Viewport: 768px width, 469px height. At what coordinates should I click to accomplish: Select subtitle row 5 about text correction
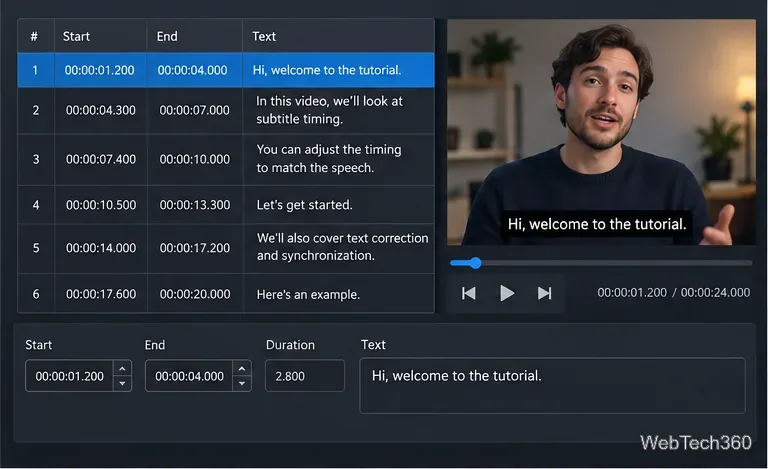coord(226,248)
